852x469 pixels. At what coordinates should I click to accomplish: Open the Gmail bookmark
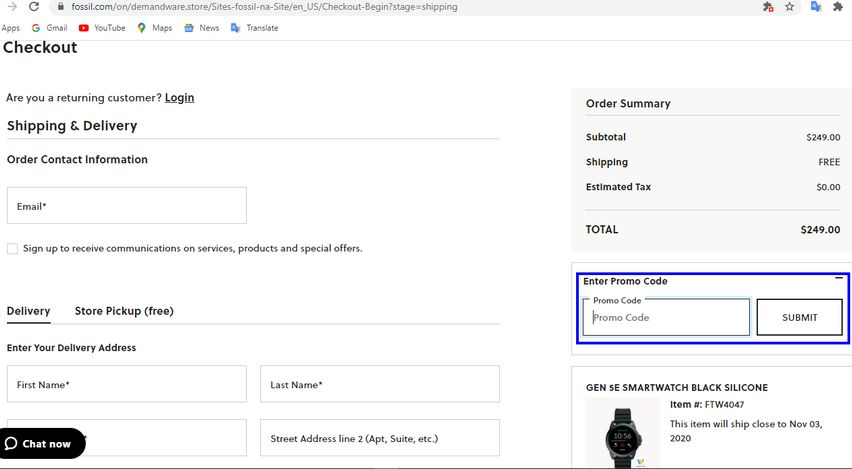click(x=49, y=28)
